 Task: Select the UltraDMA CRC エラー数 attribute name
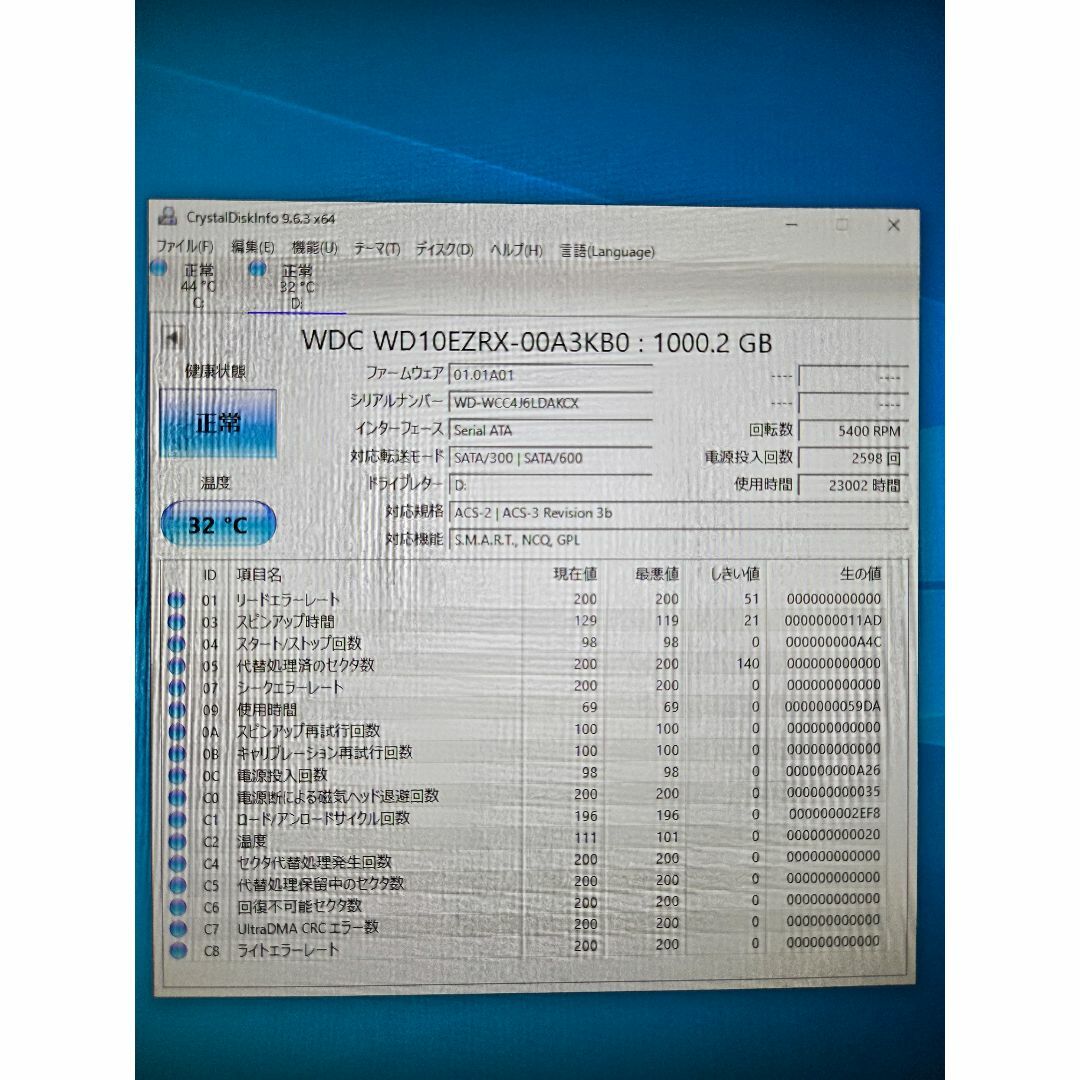tap(308, 928)
